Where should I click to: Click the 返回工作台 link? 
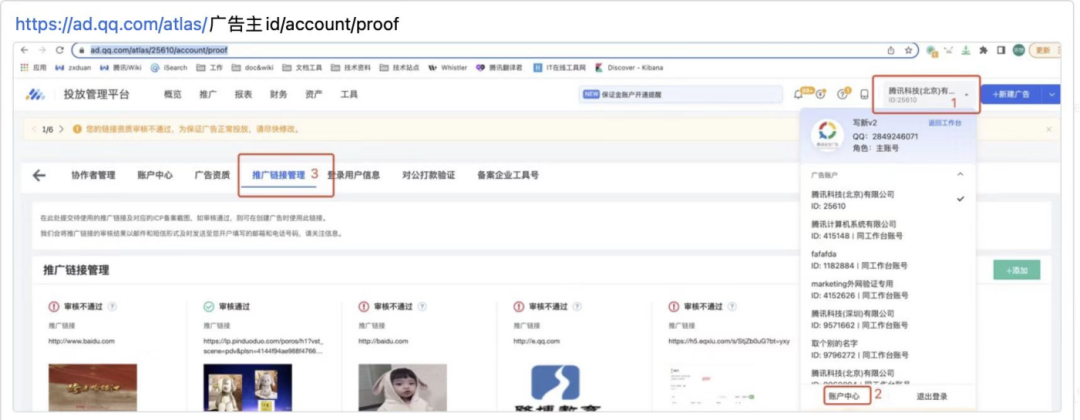point(944,123)
